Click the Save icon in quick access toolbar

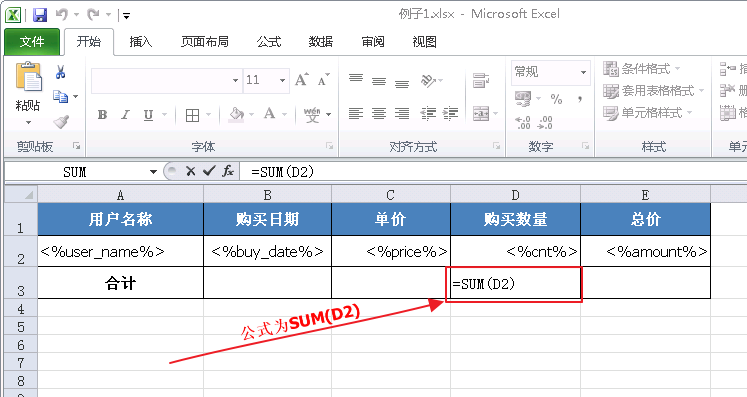pos(40,15)
